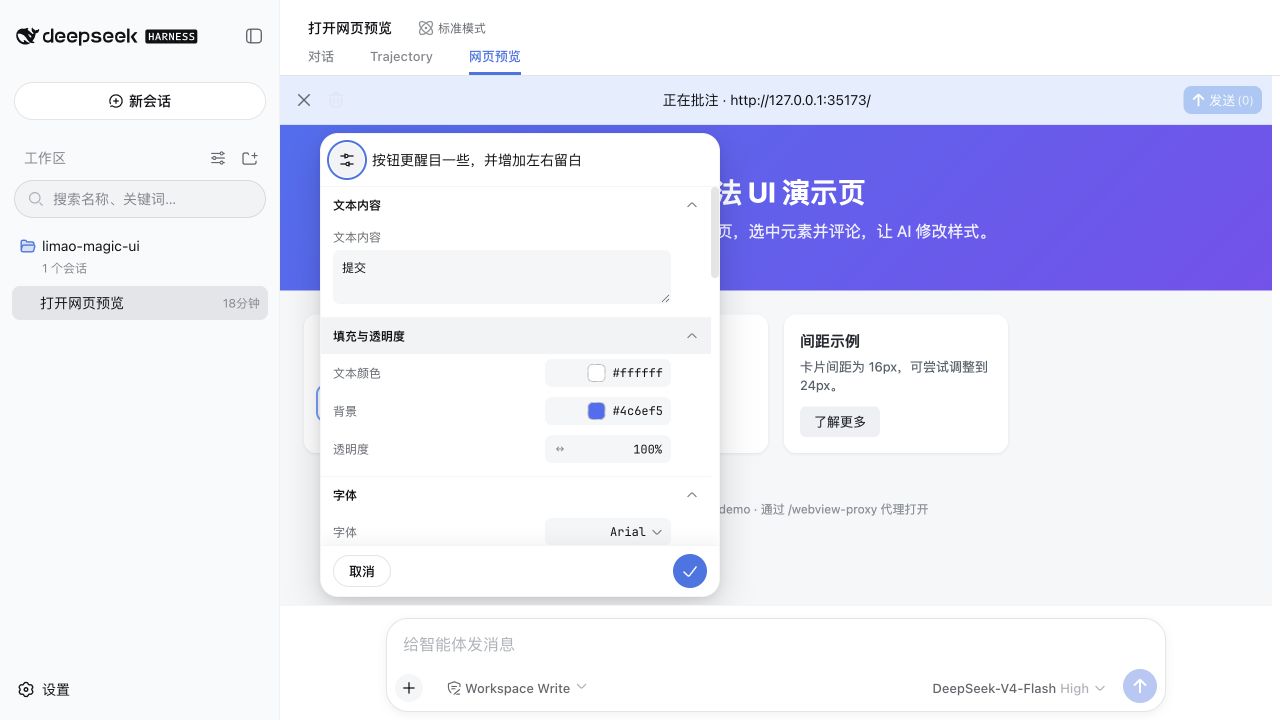Click the 1 个会话 count text
Screen dimensions: 1280x720
click(x=64, y=268)
